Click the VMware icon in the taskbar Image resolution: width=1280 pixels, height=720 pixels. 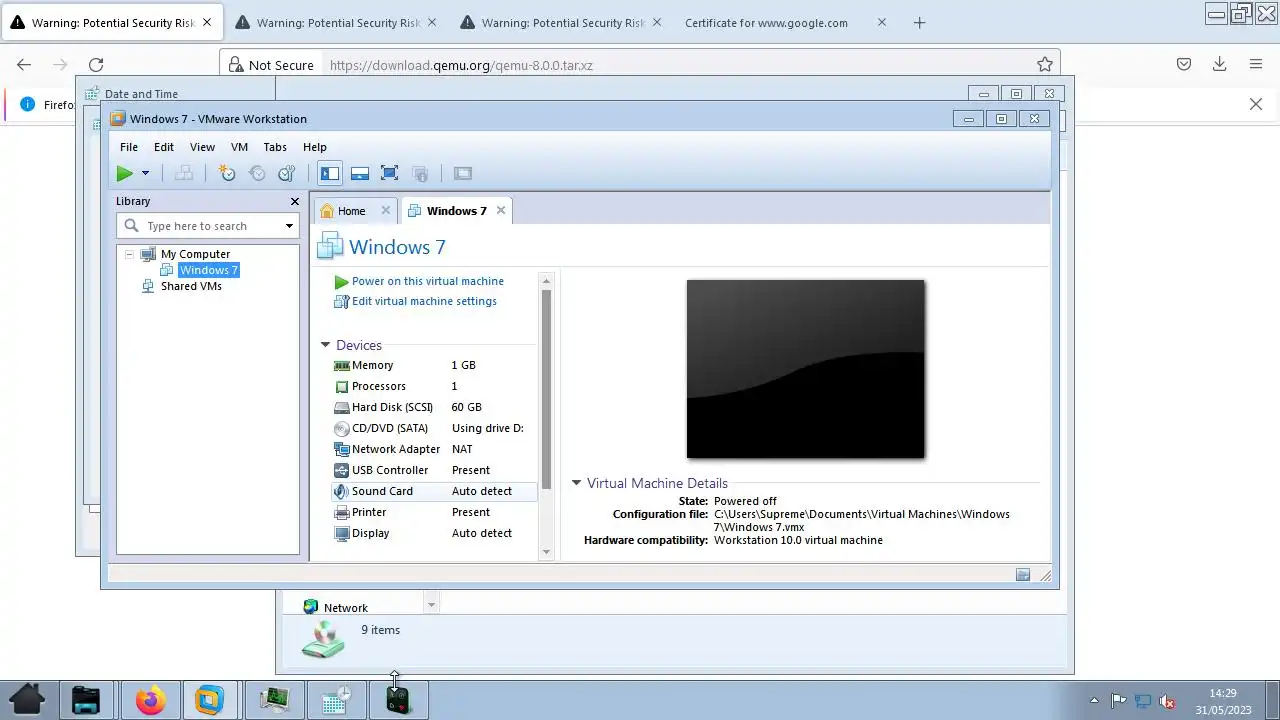click(209, 700)
